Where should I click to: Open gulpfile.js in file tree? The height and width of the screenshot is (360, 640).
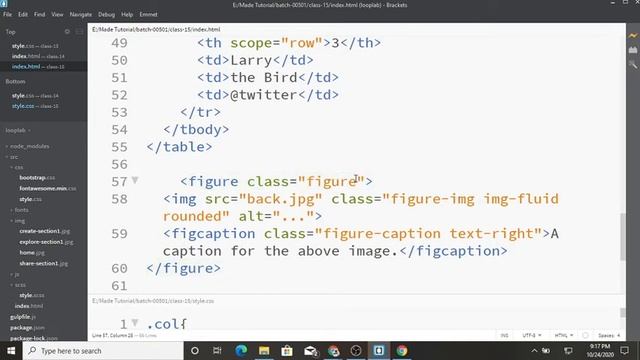tap(23, 317)
